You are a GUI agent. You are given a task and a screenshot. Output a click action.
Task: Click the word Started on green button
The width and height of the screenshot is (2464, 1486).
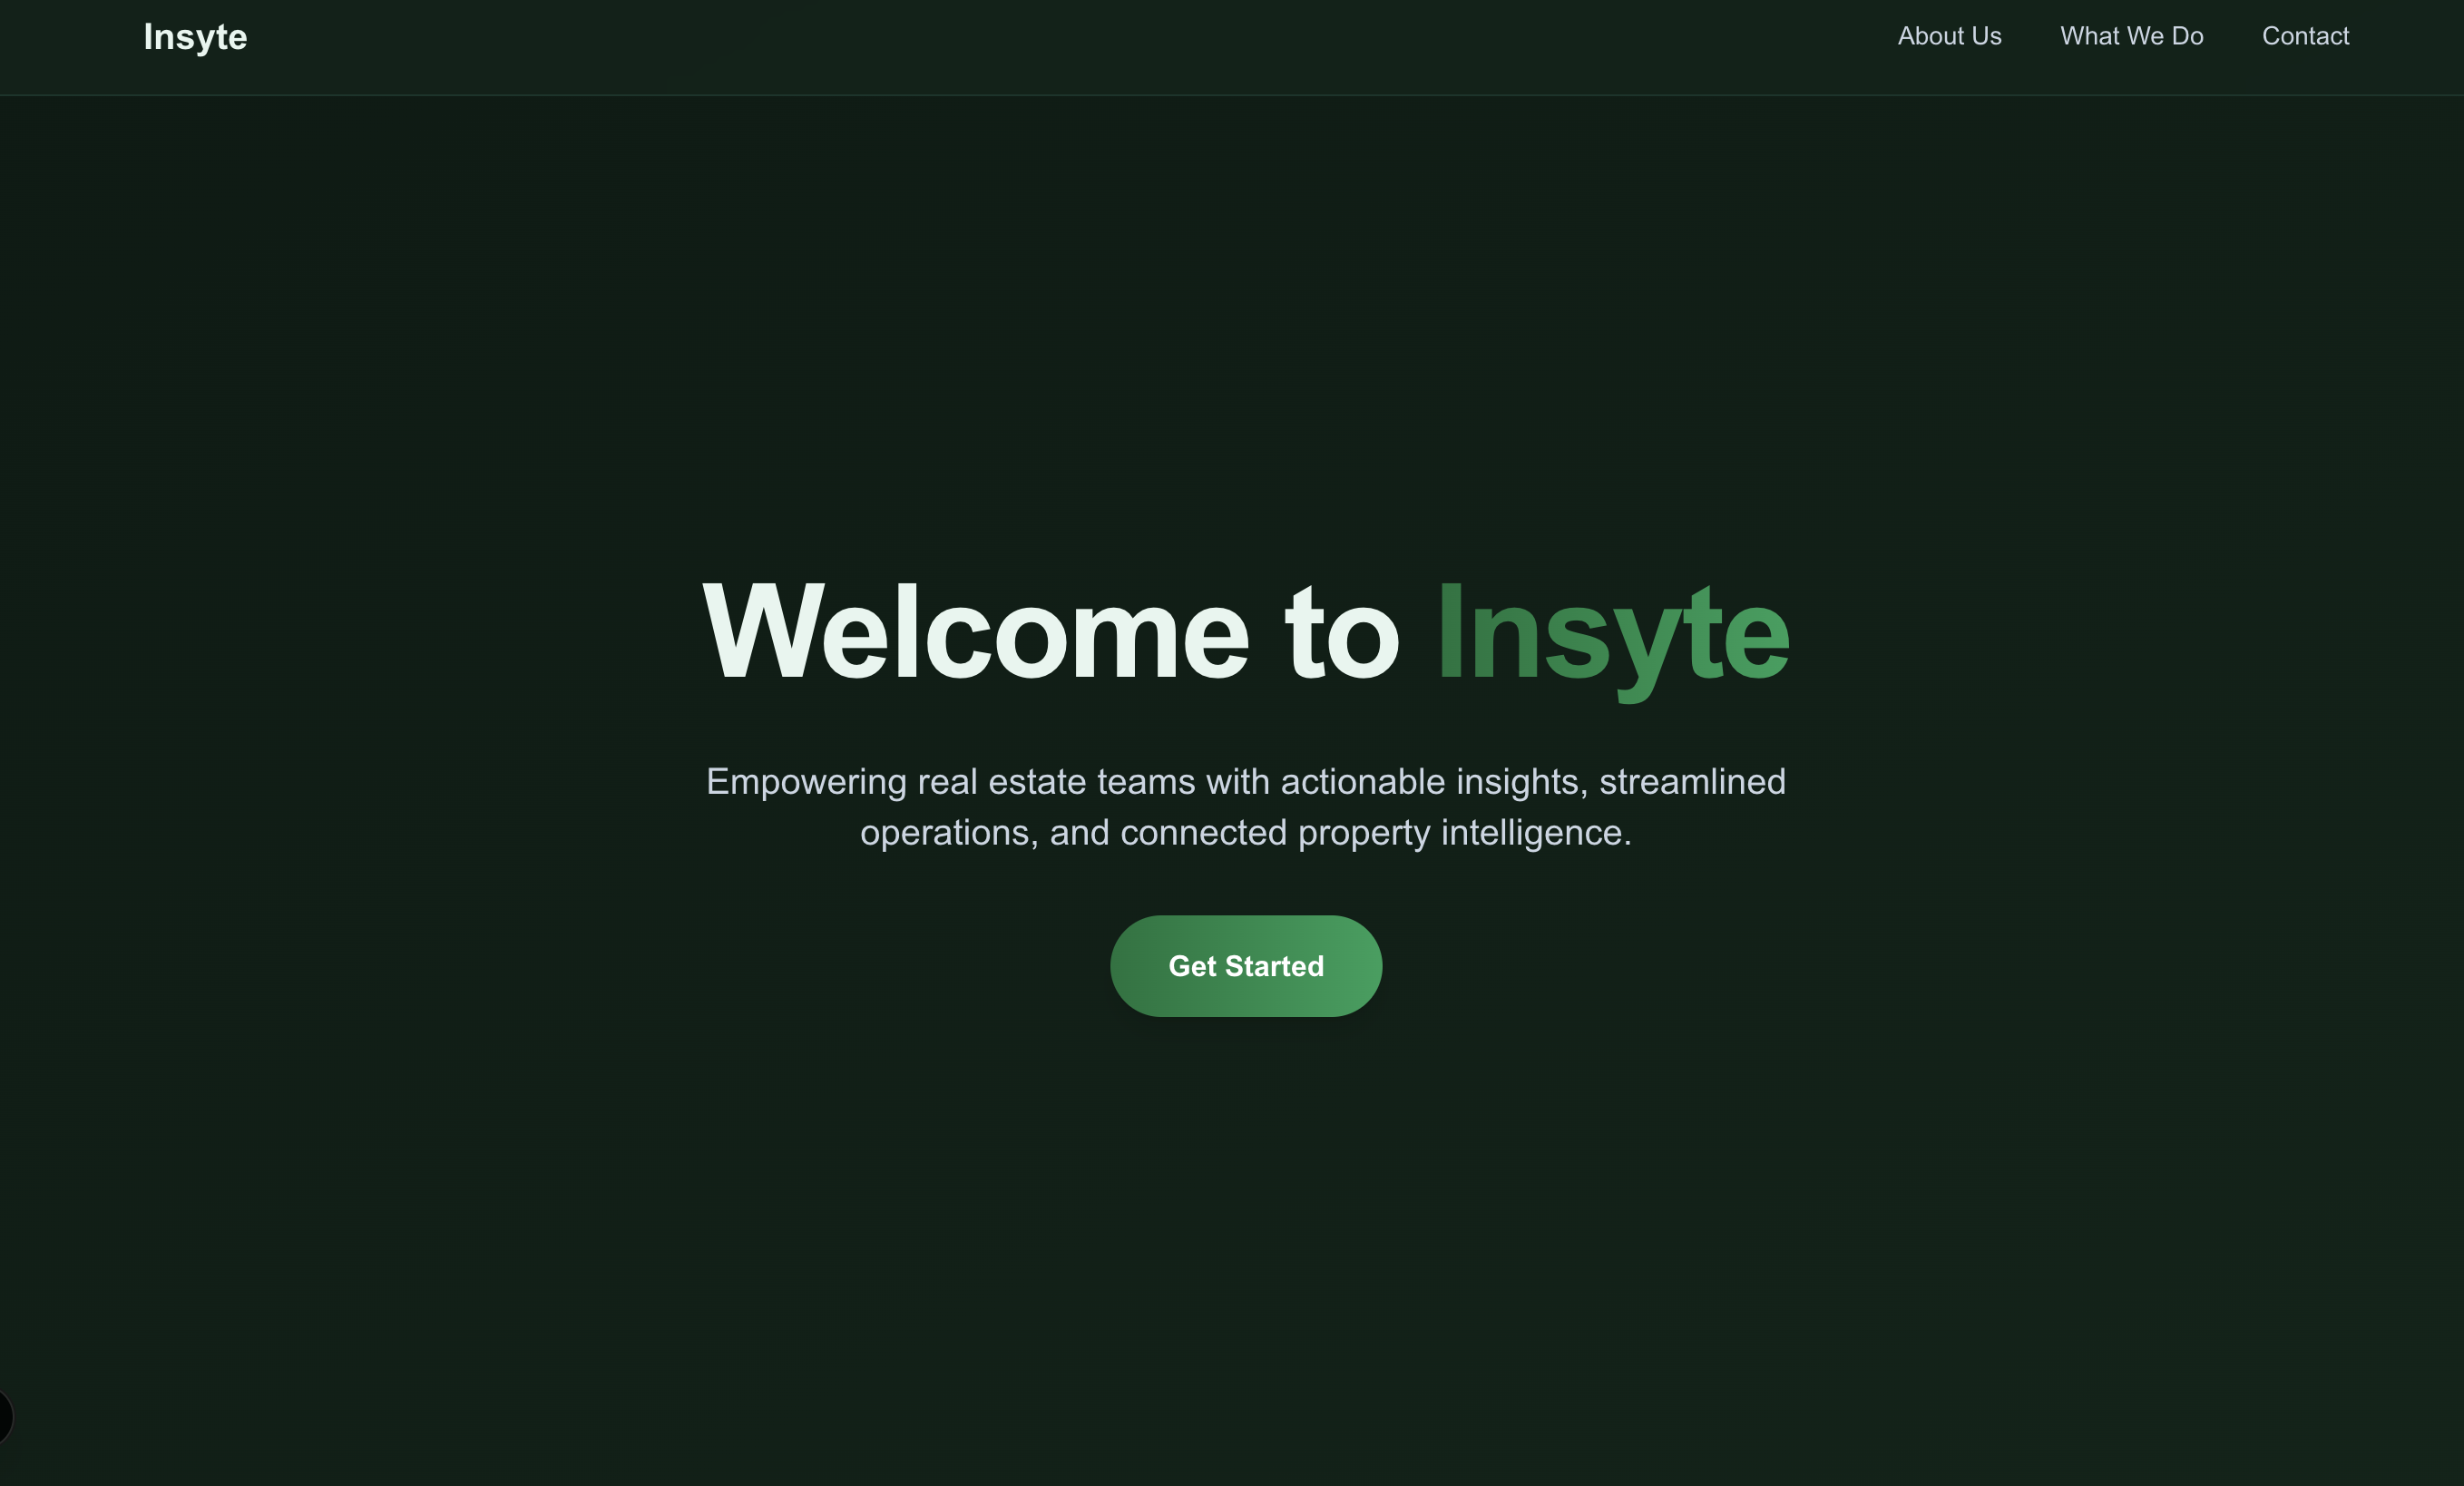point(1274,966)
